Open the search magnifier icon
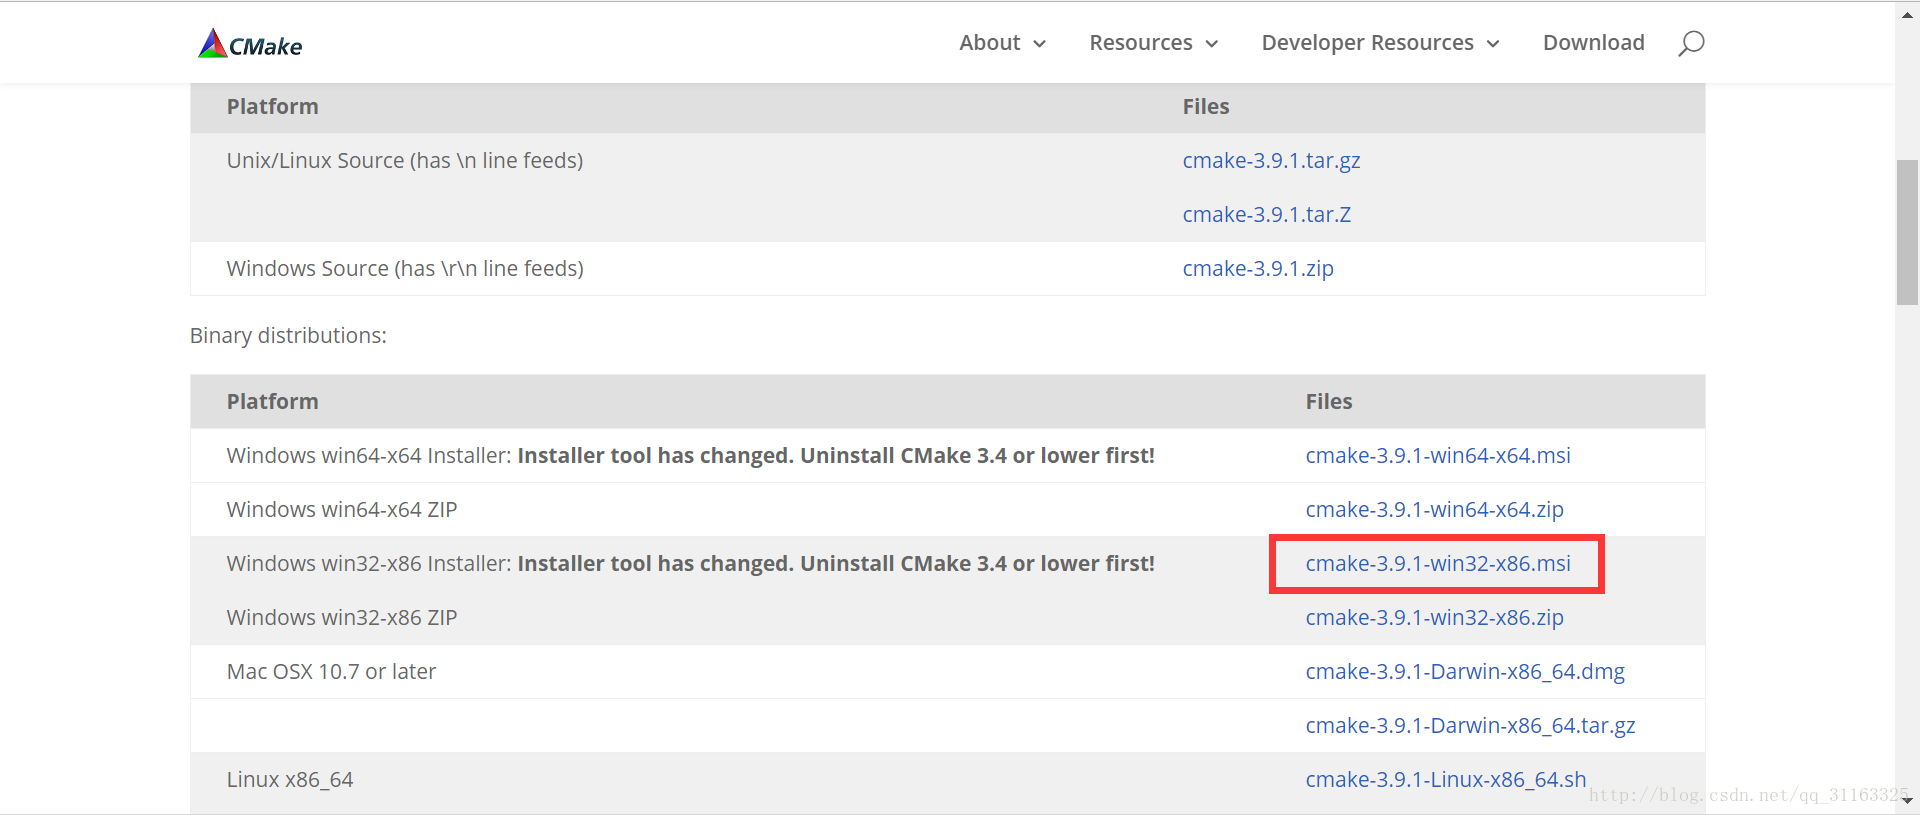Screen dimensions: 1920x815 1691,43
